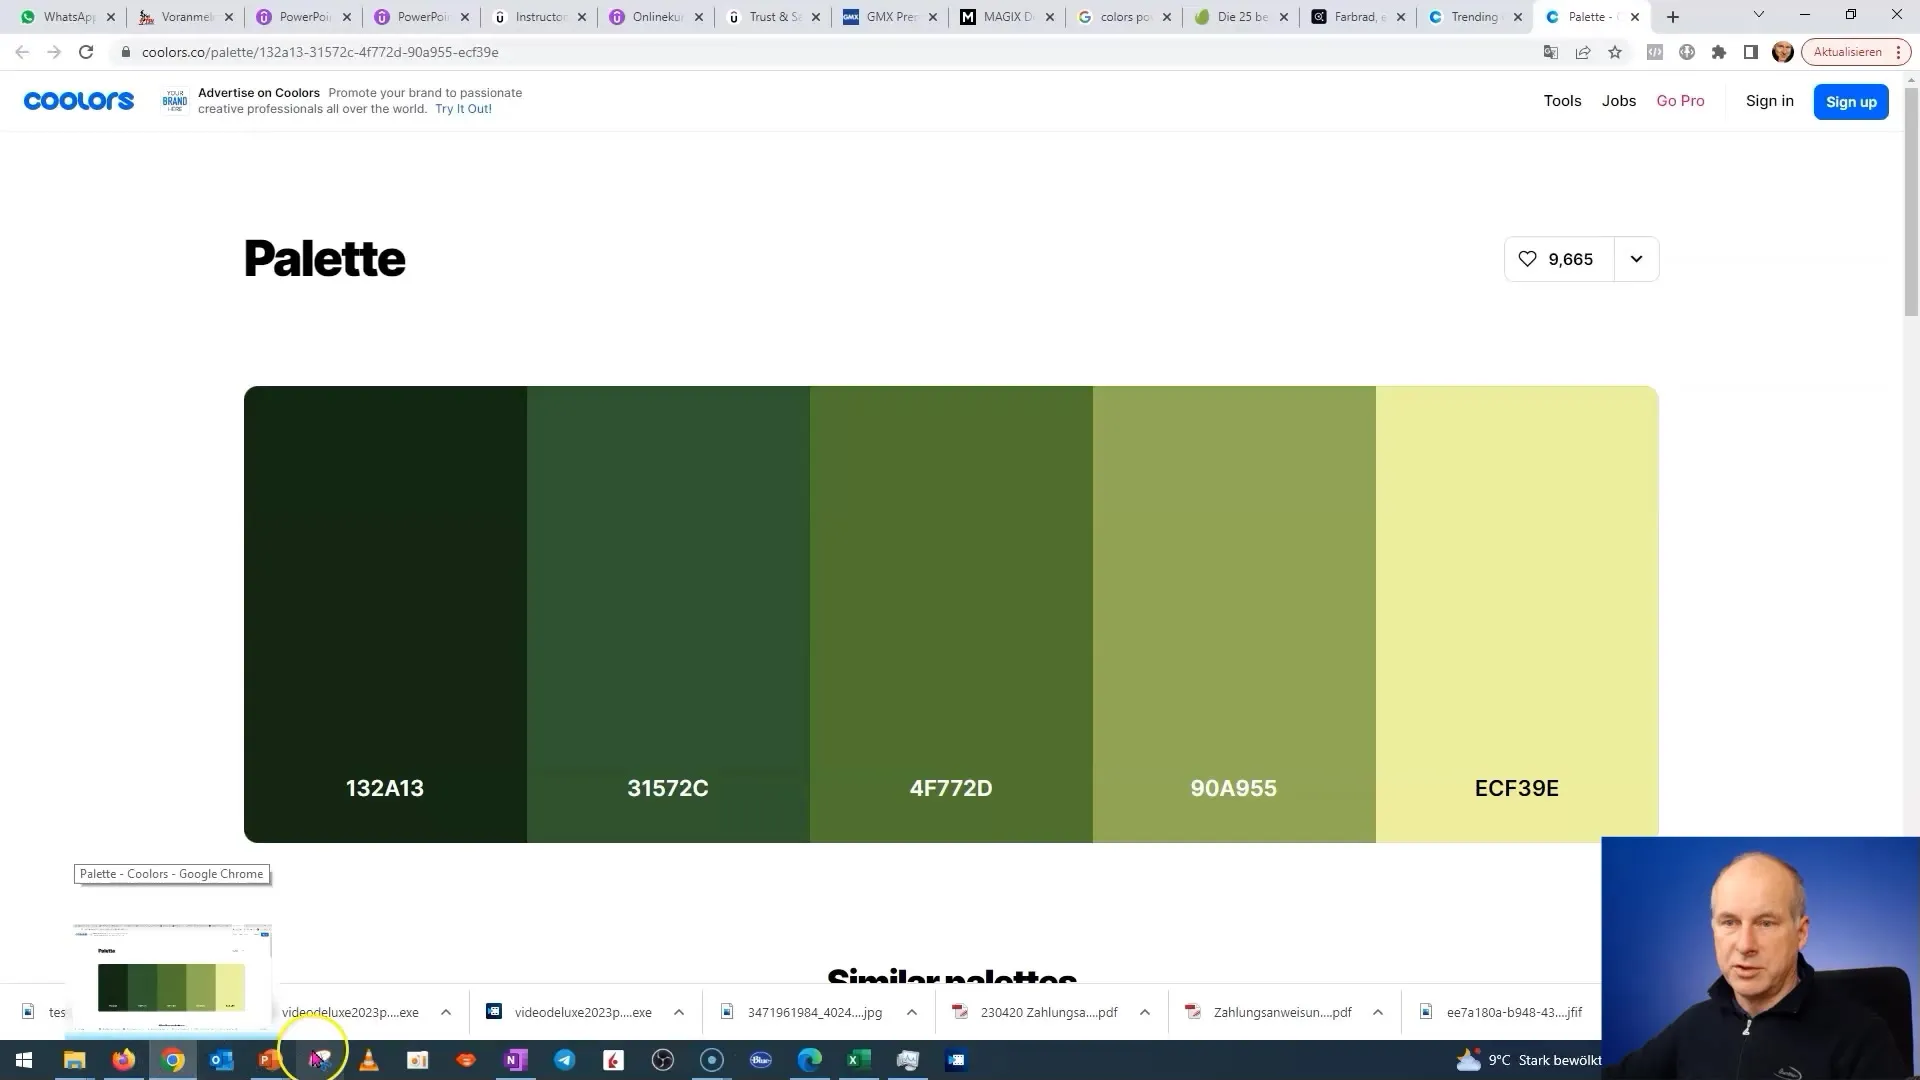Click the Palette Chrome window preview thumbnail
The height and width of the screenshot is (1080, 1920).
172,977
